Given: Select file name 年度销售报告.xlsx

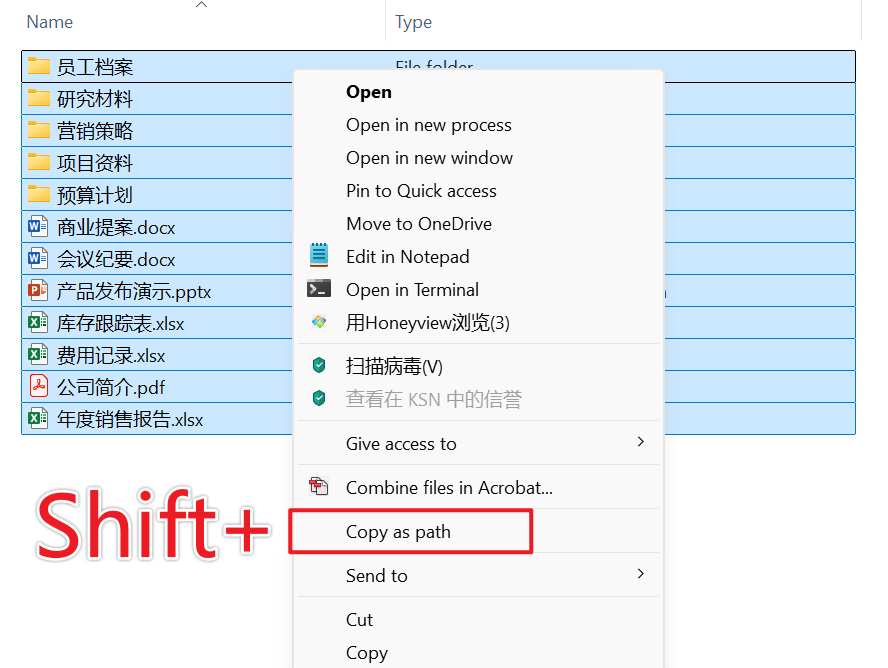Looking at the screenshot, I should (130, 419).
